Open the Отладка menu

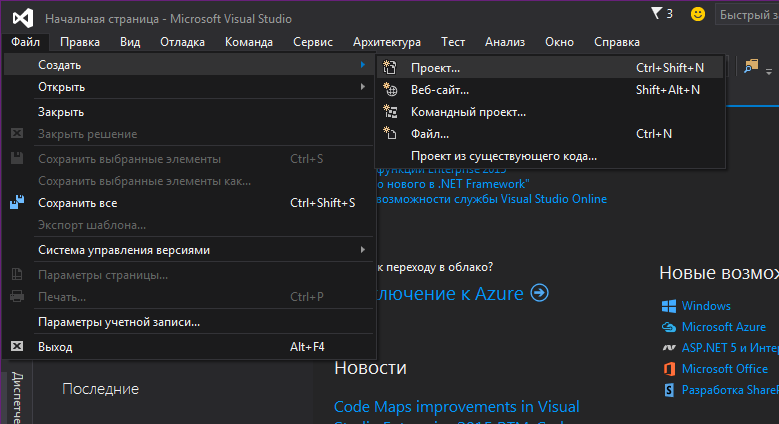coord(182,42)
